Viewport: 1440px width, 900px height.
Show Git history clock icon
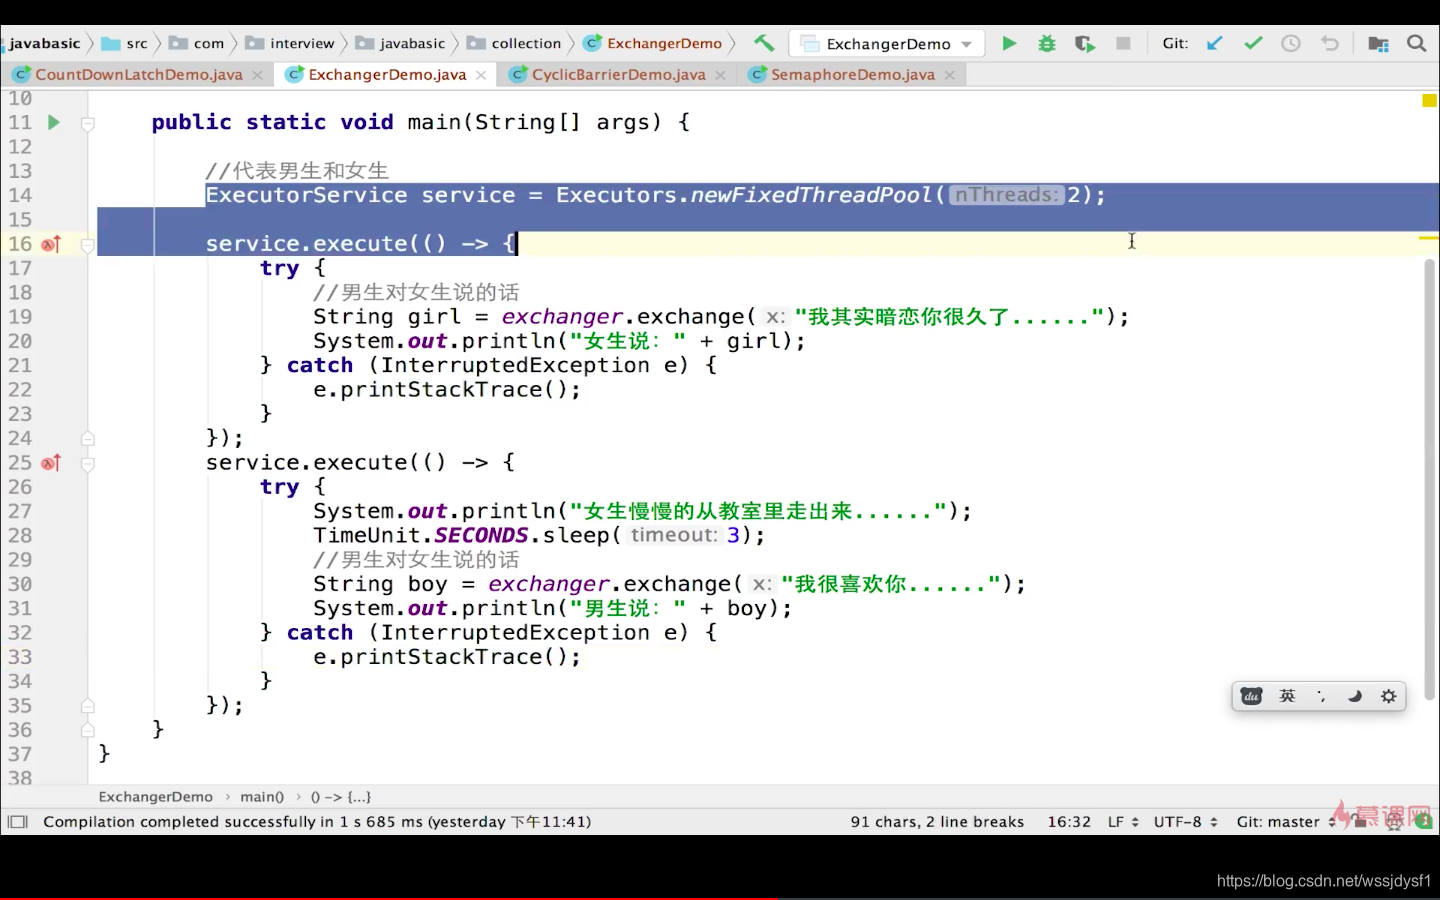click(1291, 43)
